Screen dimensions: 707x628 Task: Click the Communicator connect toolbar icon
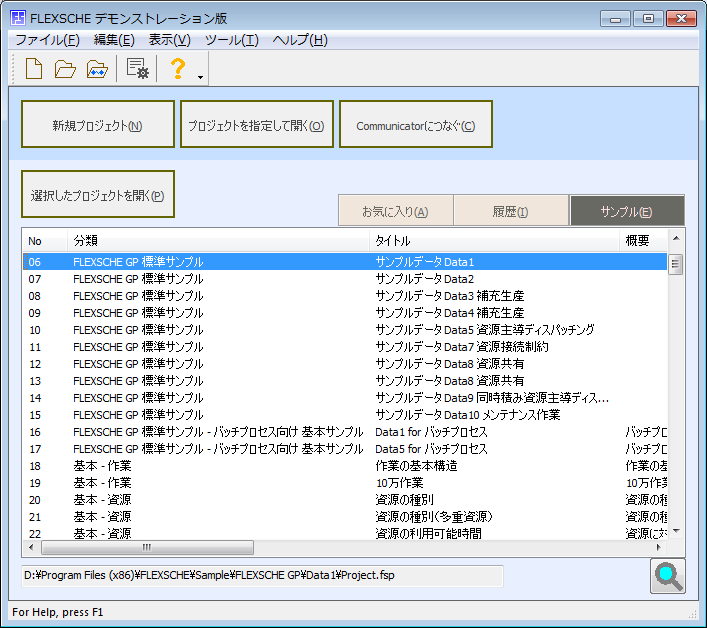pyautogui.click(x=97, y=69)
